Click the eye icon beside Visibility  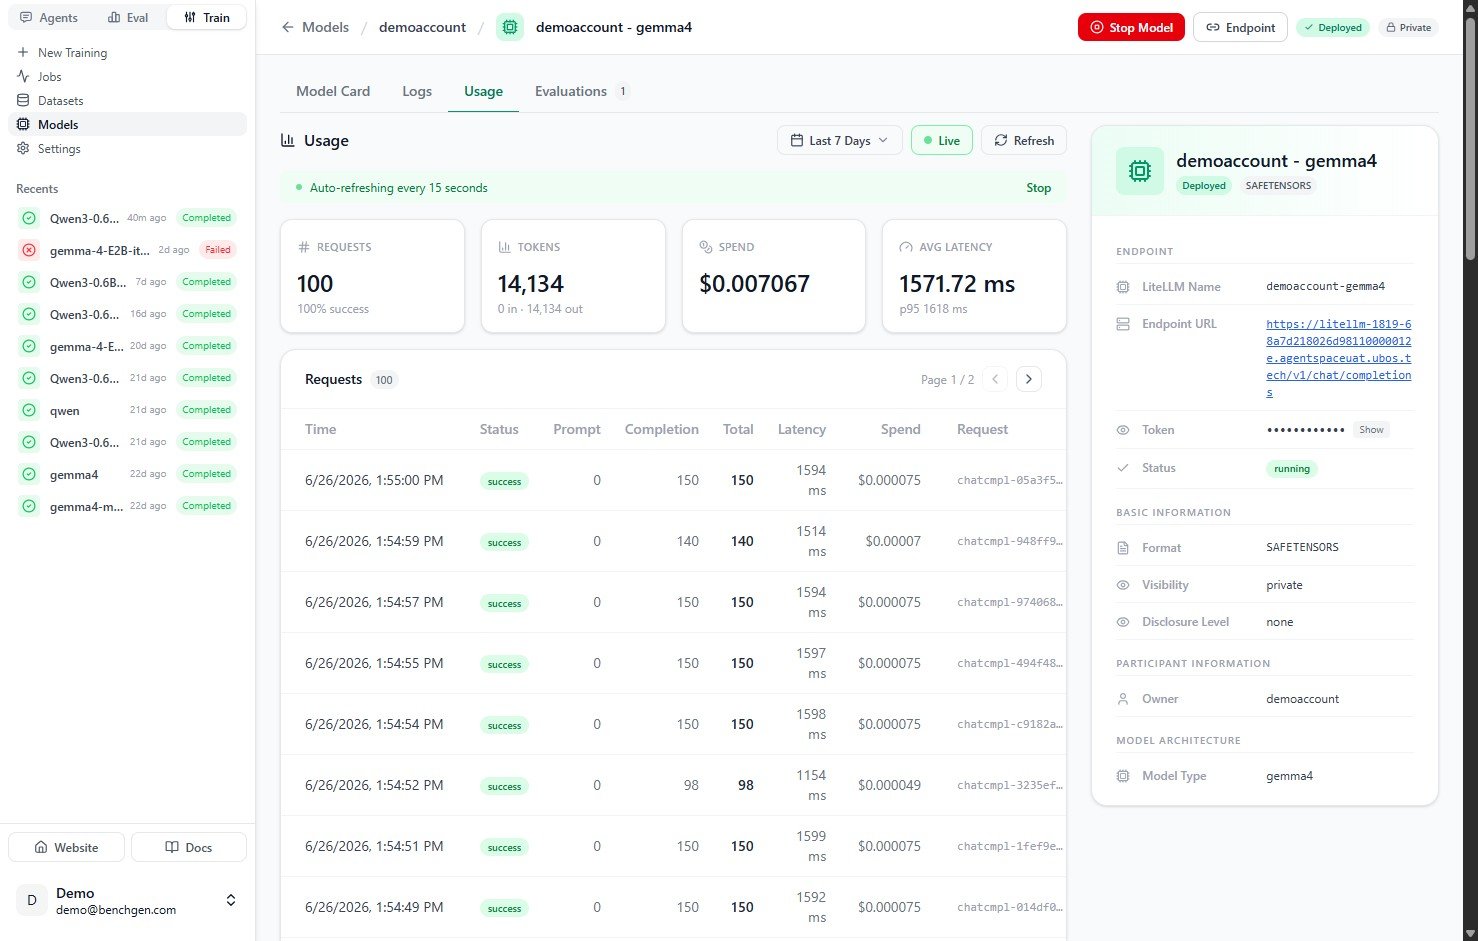(x=1123, y=585)
